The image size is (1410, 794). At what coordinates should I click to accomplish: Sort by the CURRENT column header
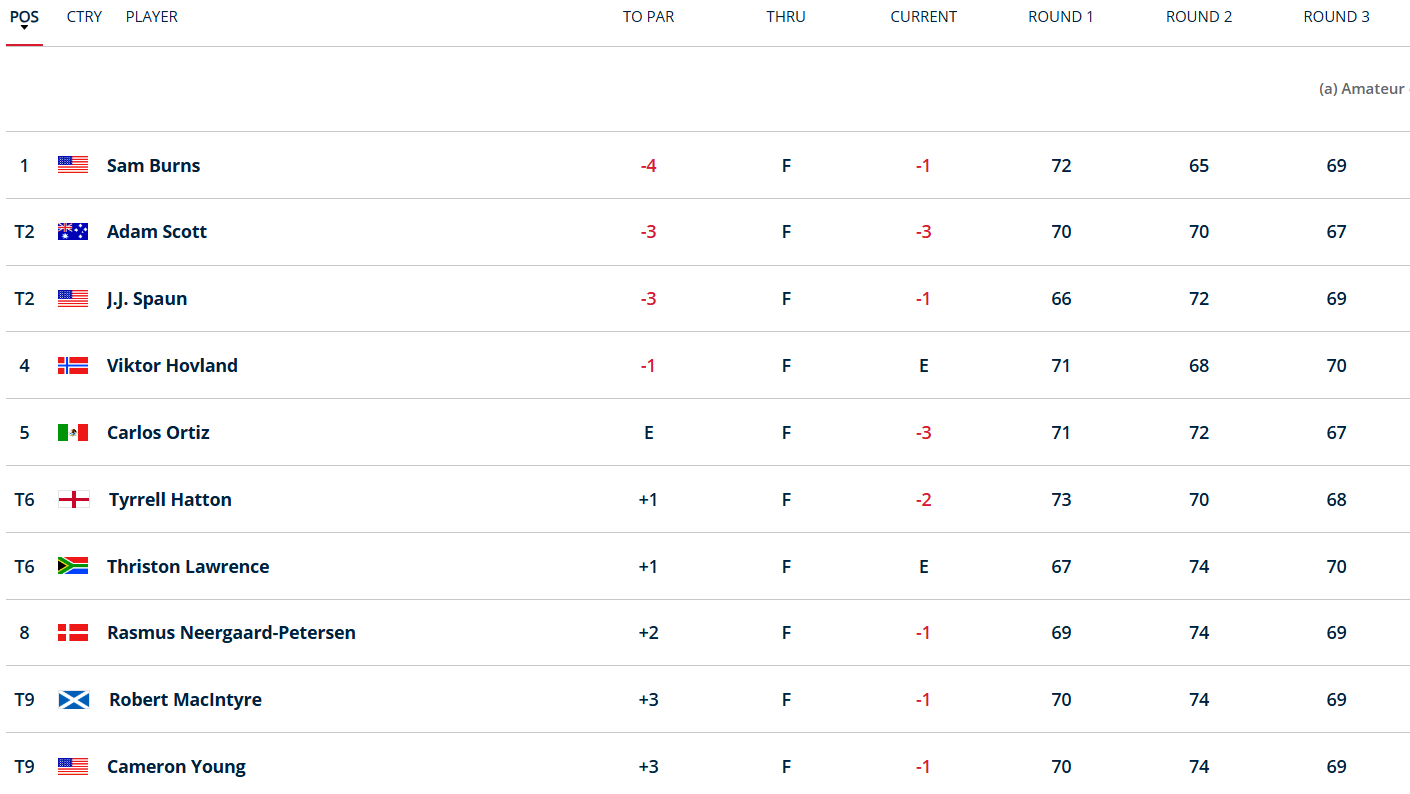tap(923, 17)
